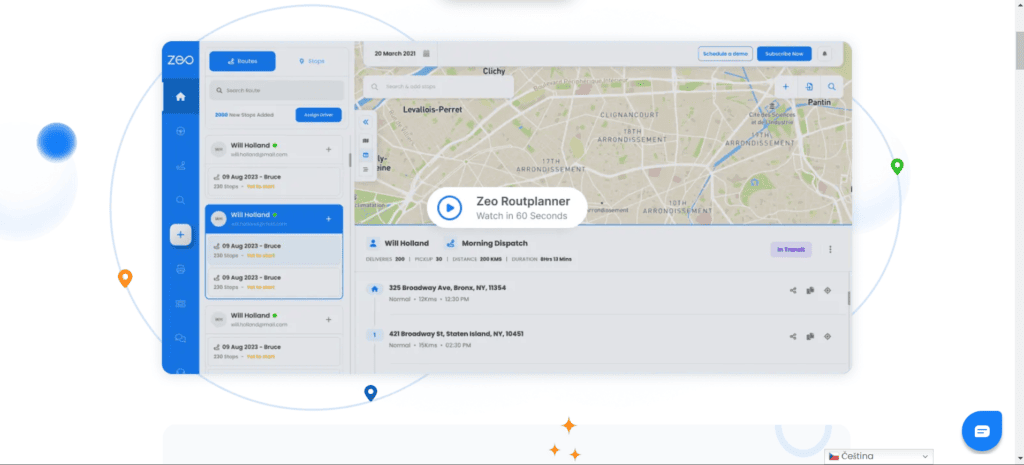Open the three-dot menu beside In Transit
The image size is (1024, 465).
[831, 249]
